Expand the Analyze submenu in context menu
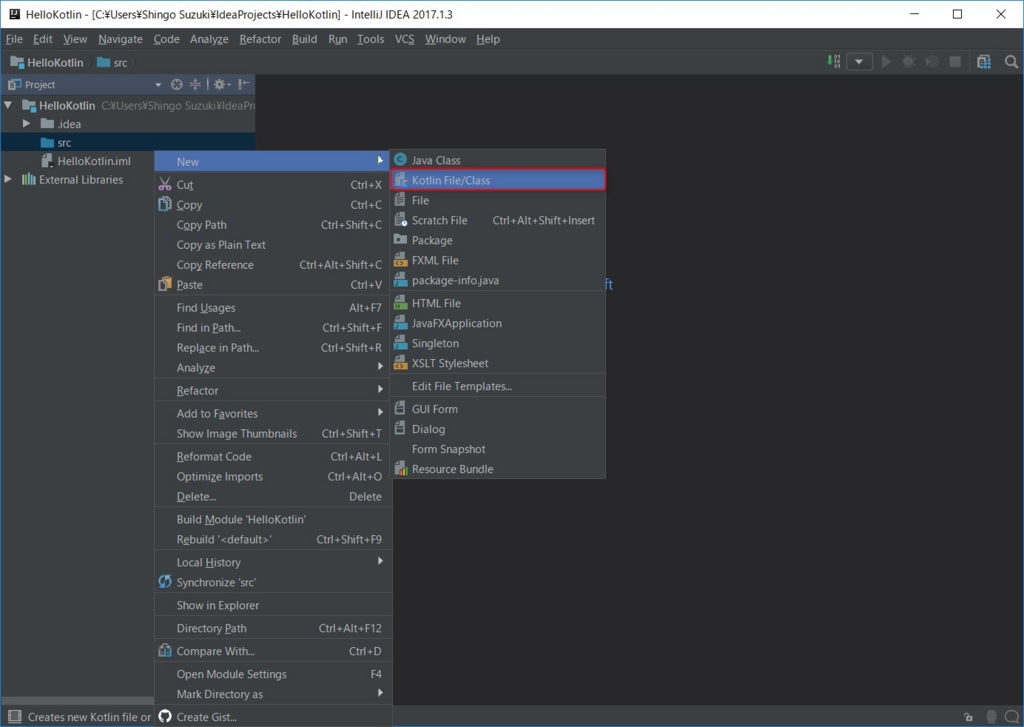The height and width of the screenshot is (727, 1024). [x=273, y=368]
